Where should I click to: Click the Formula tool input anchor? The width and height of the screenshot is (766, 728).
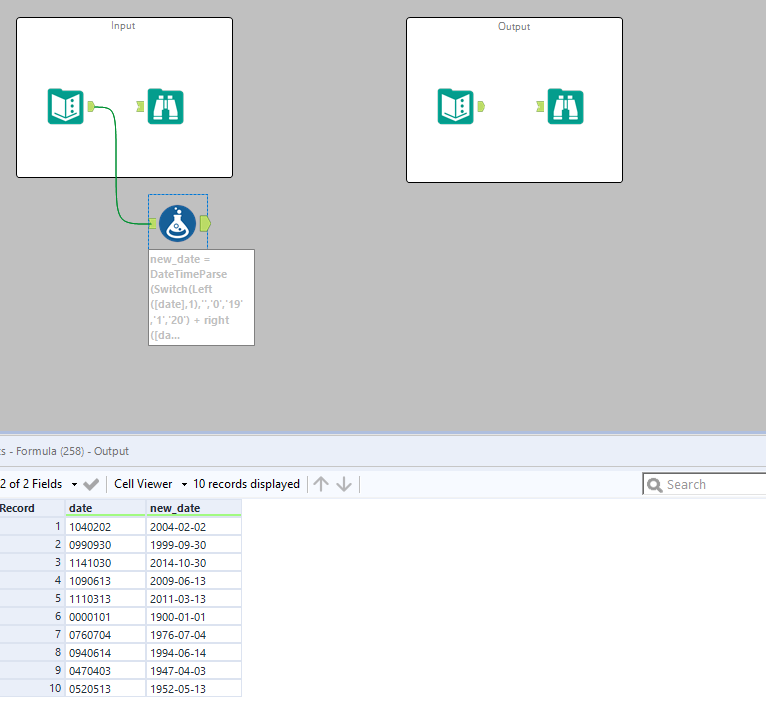(x=153, y=224)
